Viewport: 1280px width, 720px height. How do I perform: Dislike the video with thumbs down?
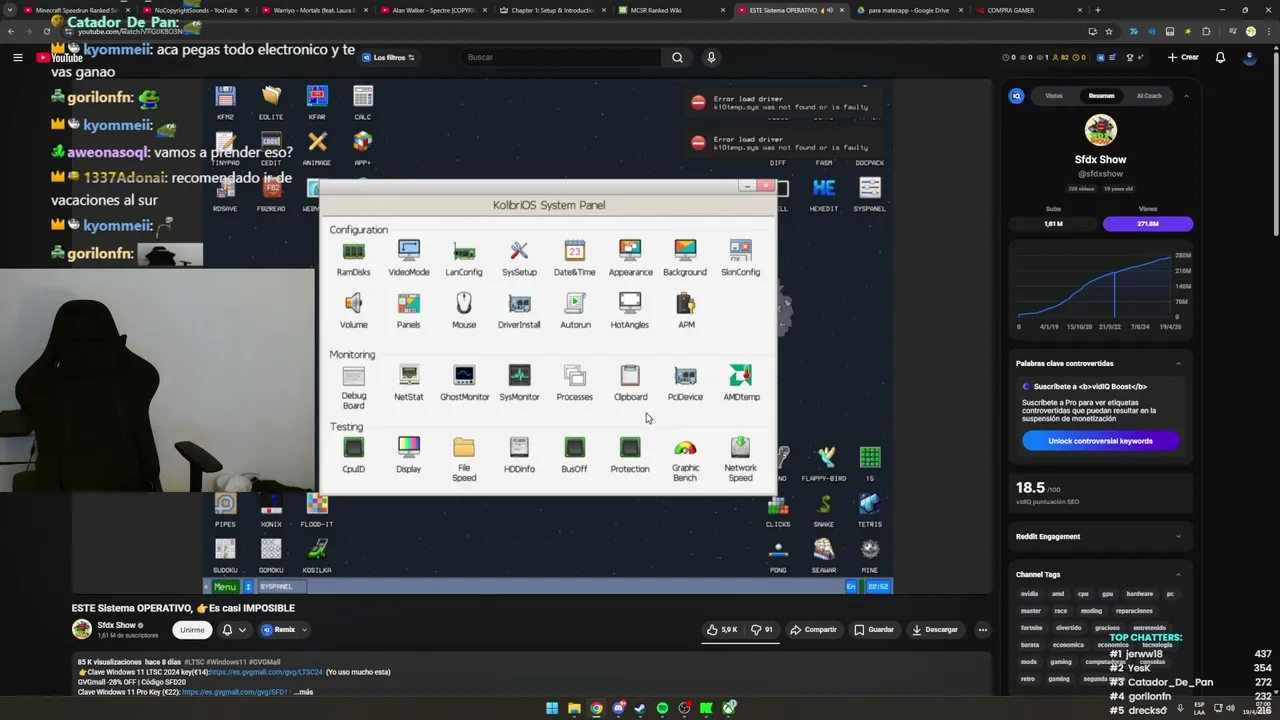tap(762, 630)
